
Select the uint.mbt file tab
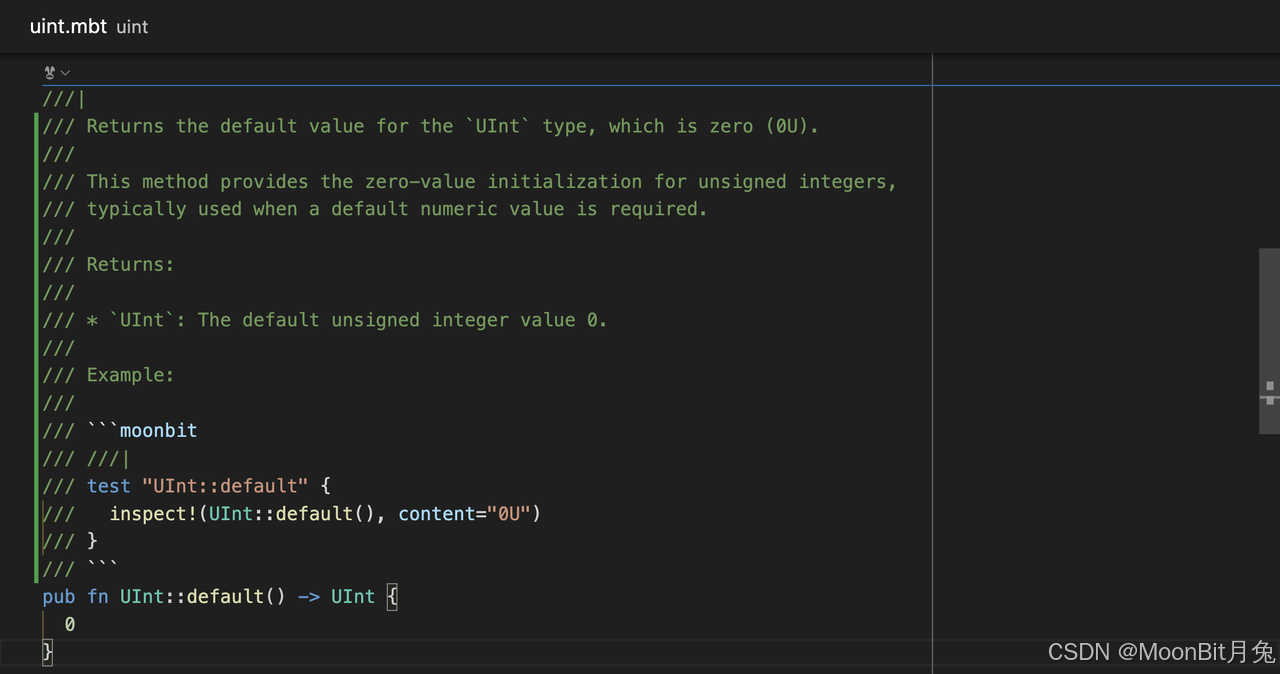point(68,26)
